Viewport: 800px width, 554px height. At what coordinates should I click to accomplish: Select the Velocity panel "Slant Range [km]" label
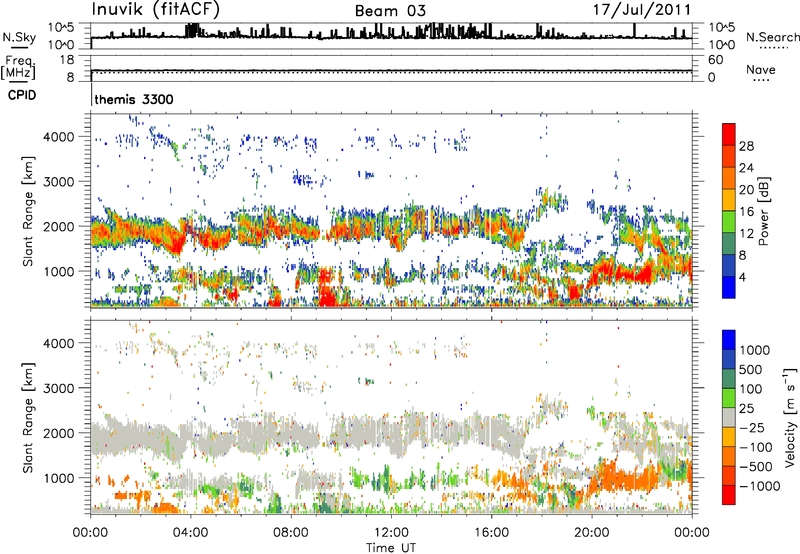coord(28,418)
